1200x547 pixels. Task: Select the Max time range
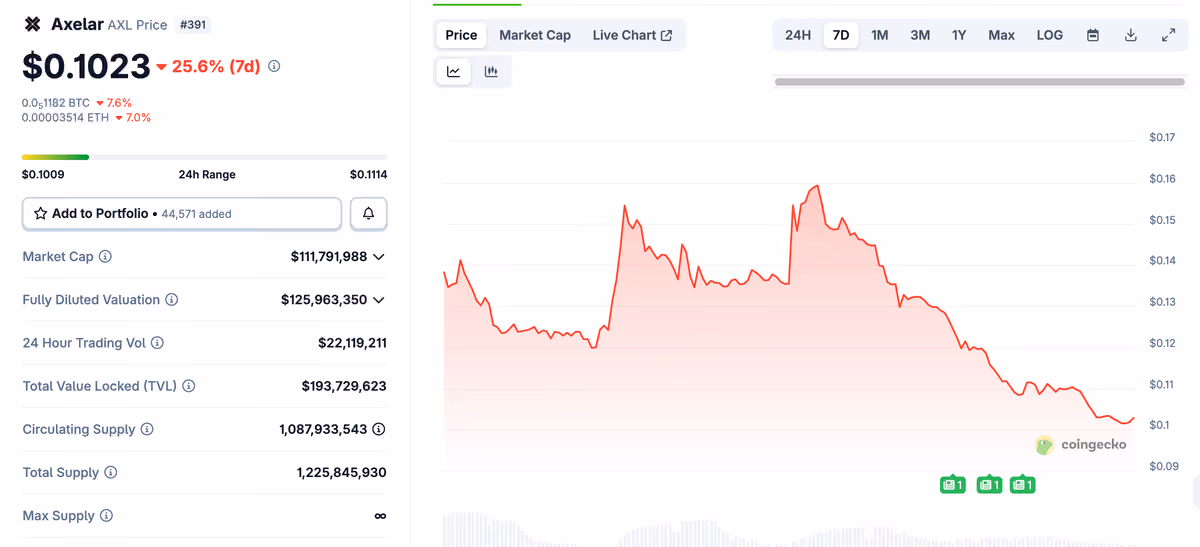1001,35
